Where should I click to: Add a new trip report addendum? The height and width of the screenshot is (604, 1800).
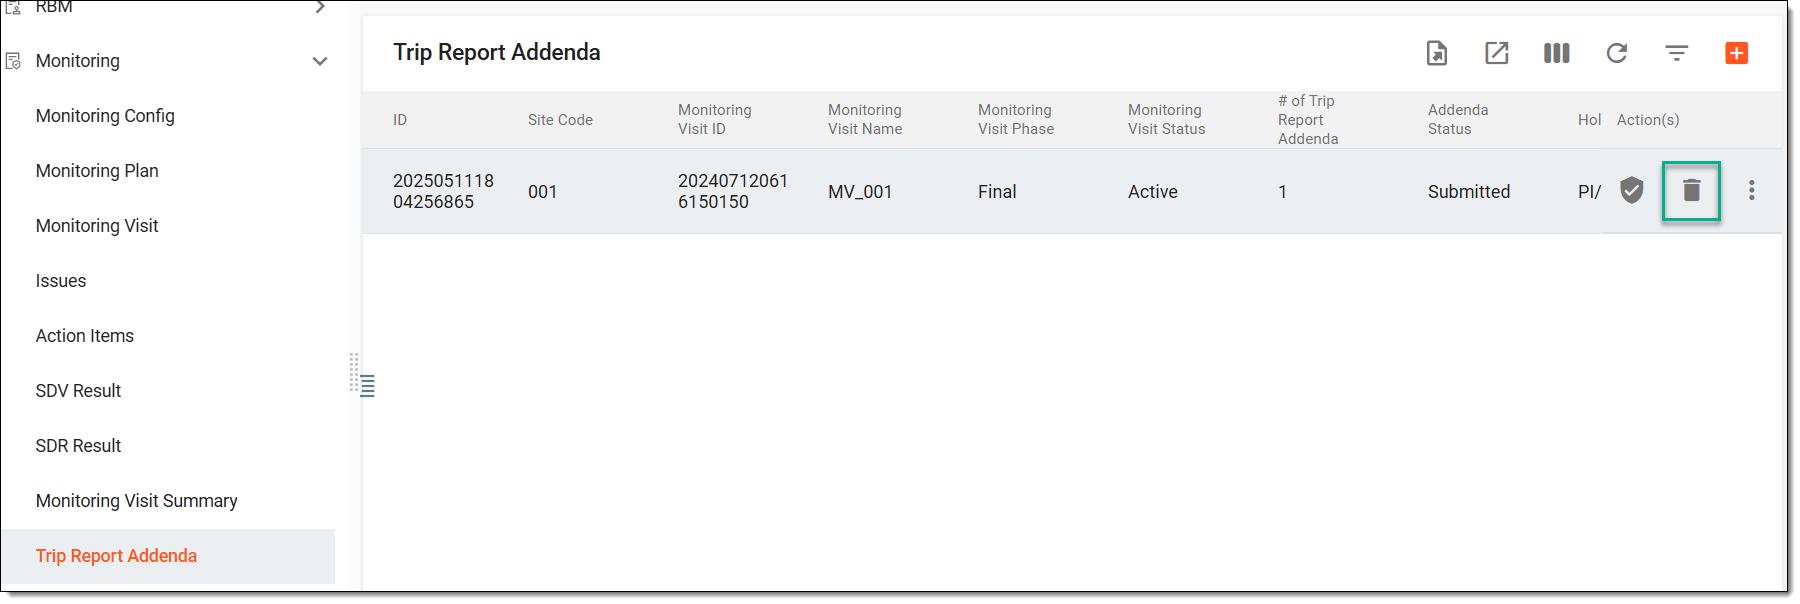coord(1737,53)
